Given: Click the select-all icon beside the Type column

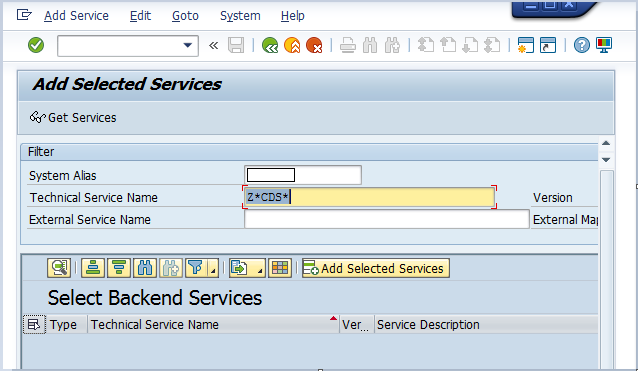Looking at the screenshot, I should [x=34, y=325].
